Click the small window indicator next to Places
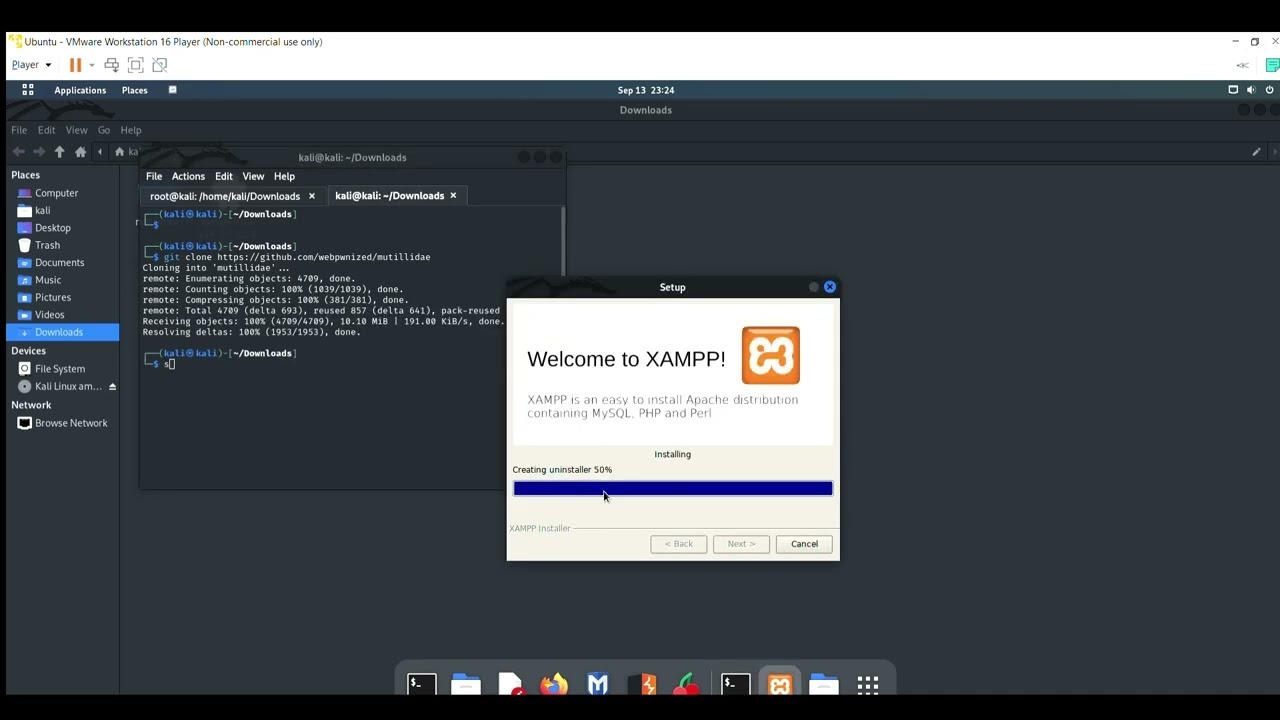 (x=172, y=90)
